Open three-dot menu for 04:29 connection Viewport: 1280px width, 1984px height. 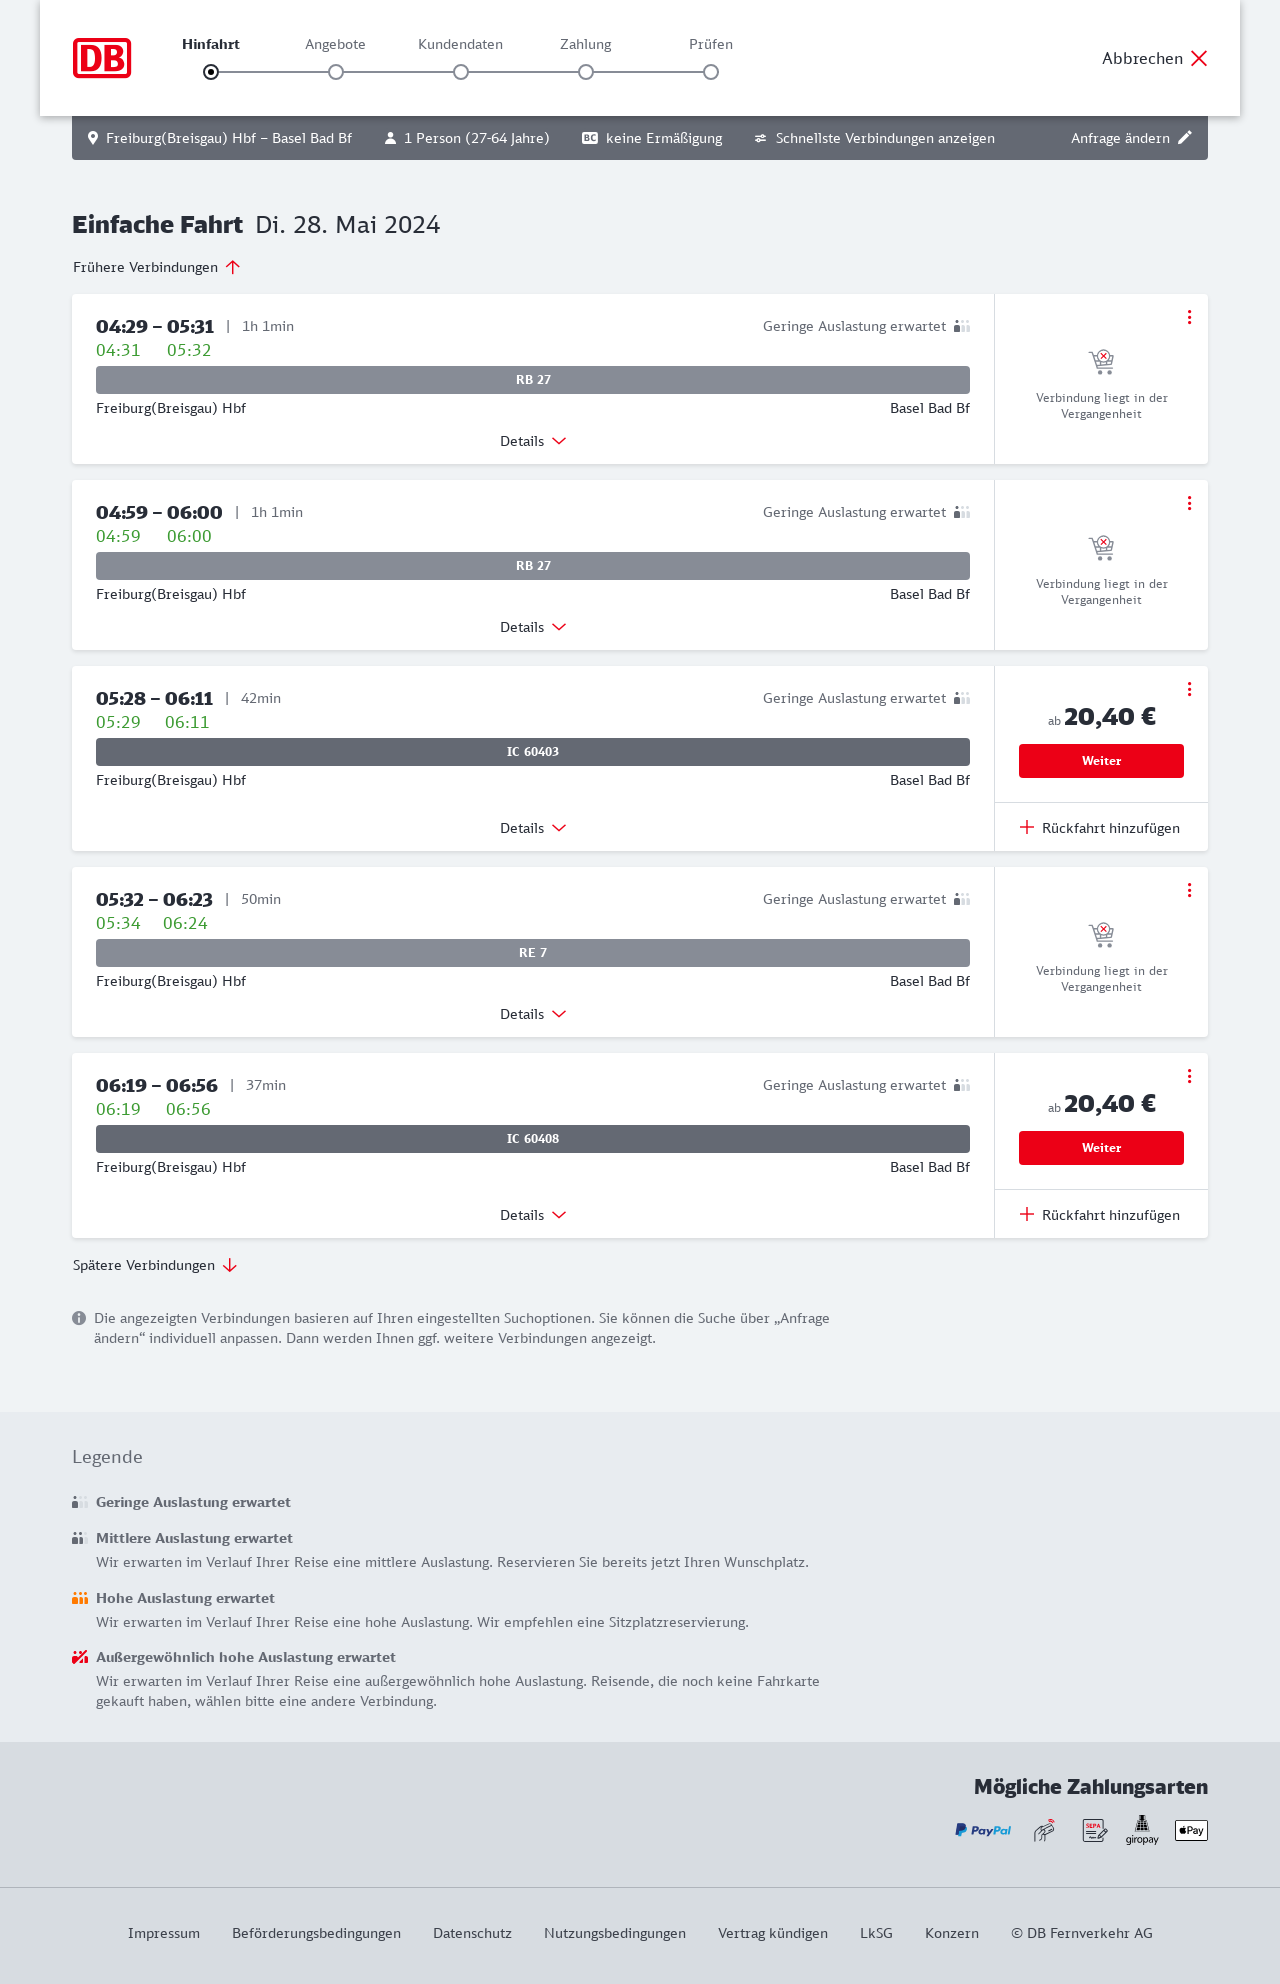click(x=1189, y=317)
